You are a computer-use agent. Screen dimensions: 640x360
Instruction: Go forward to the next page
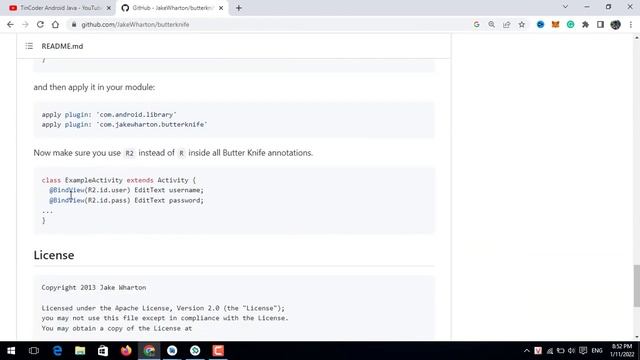pyautogui.click(x=25, y=24)
